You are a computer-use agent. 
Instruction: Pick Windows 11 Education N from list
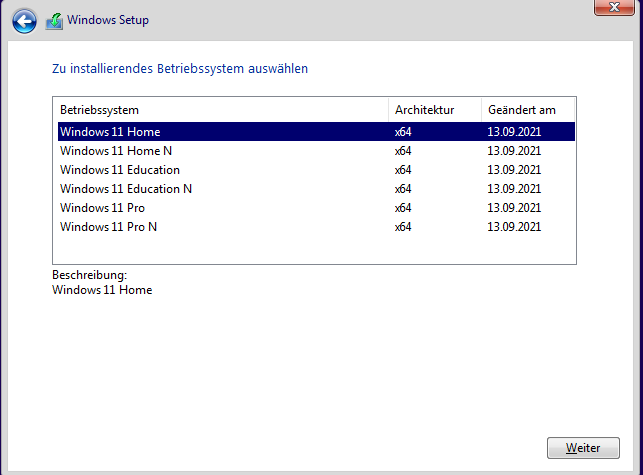126,189
